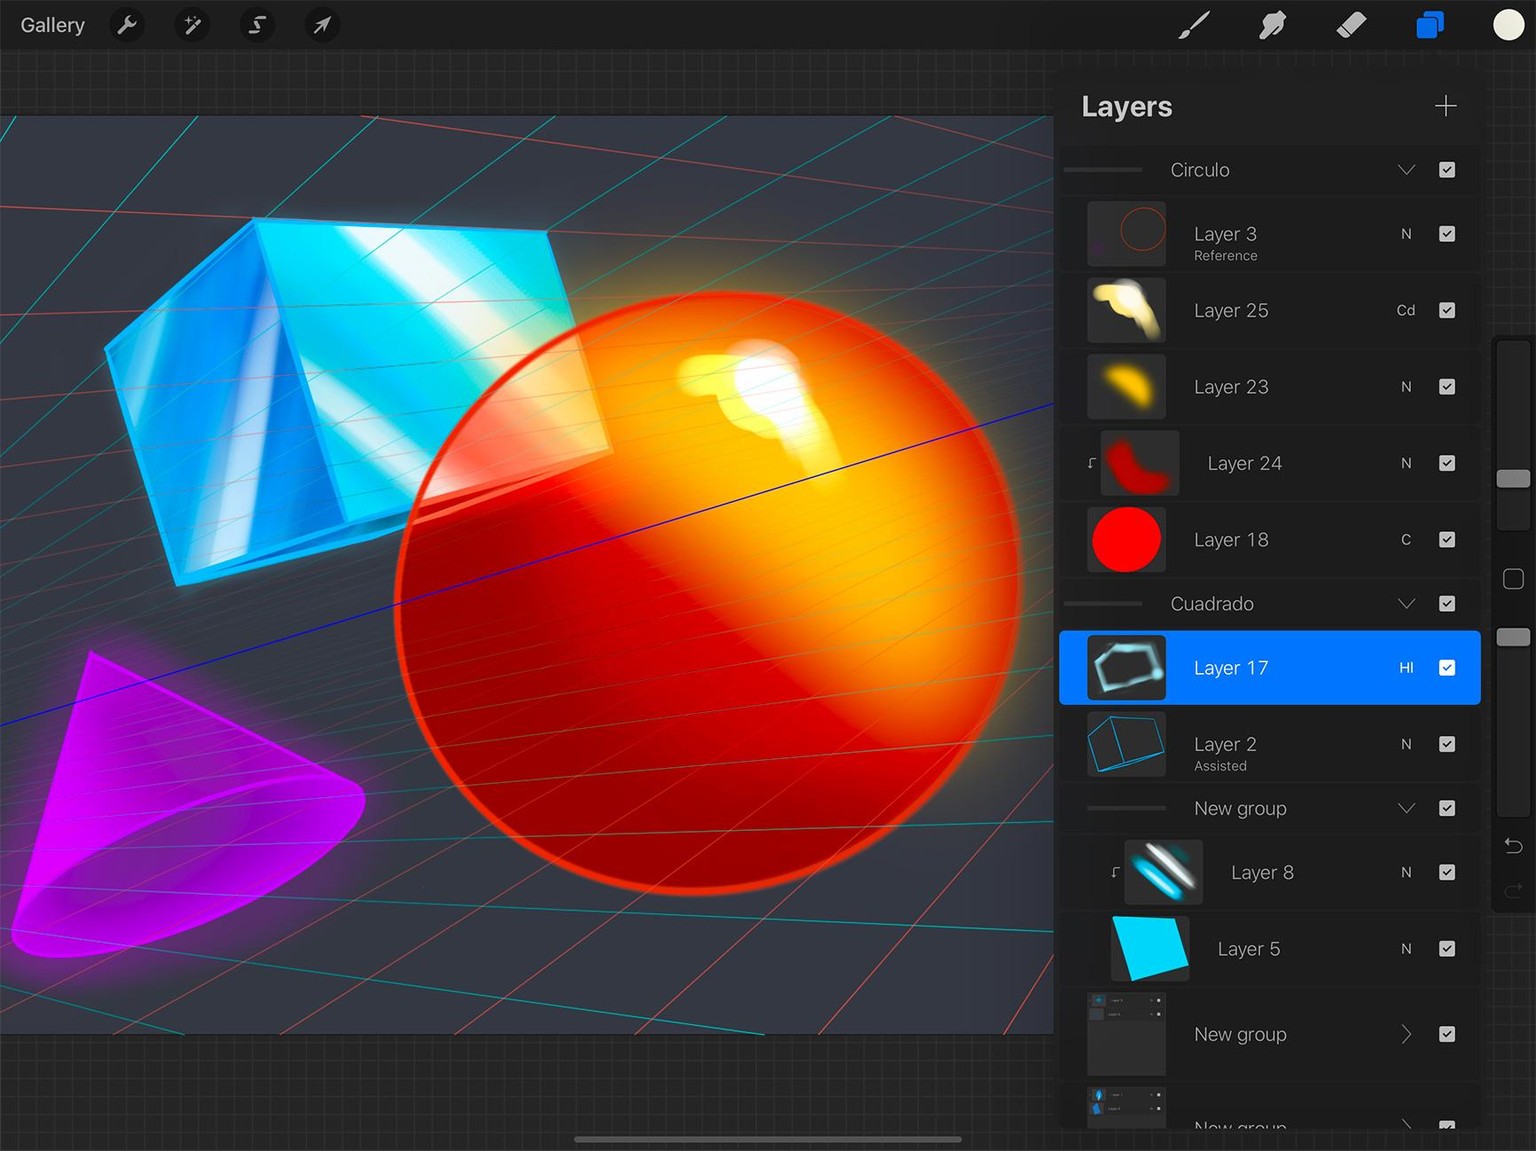
Task: Open blend mode N for Layer 8
Action: 1406,872
